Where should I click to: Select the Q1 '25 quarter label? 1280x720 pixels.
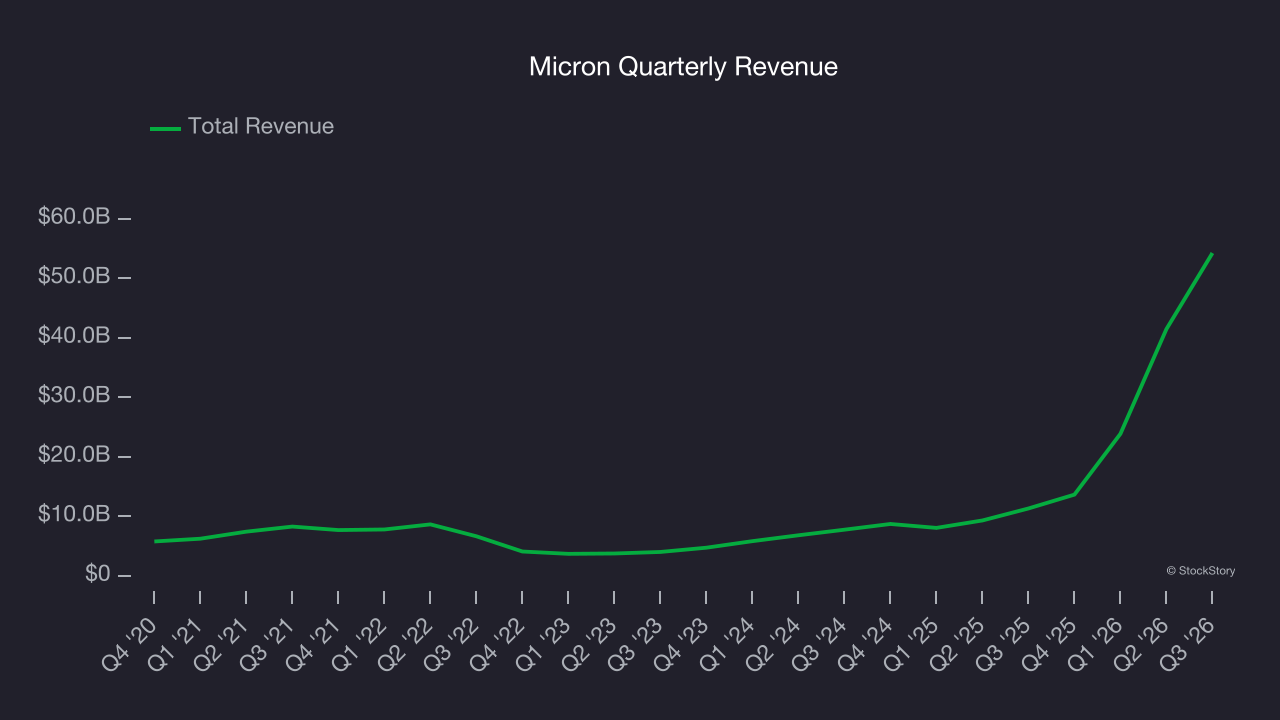coord(912,643)
